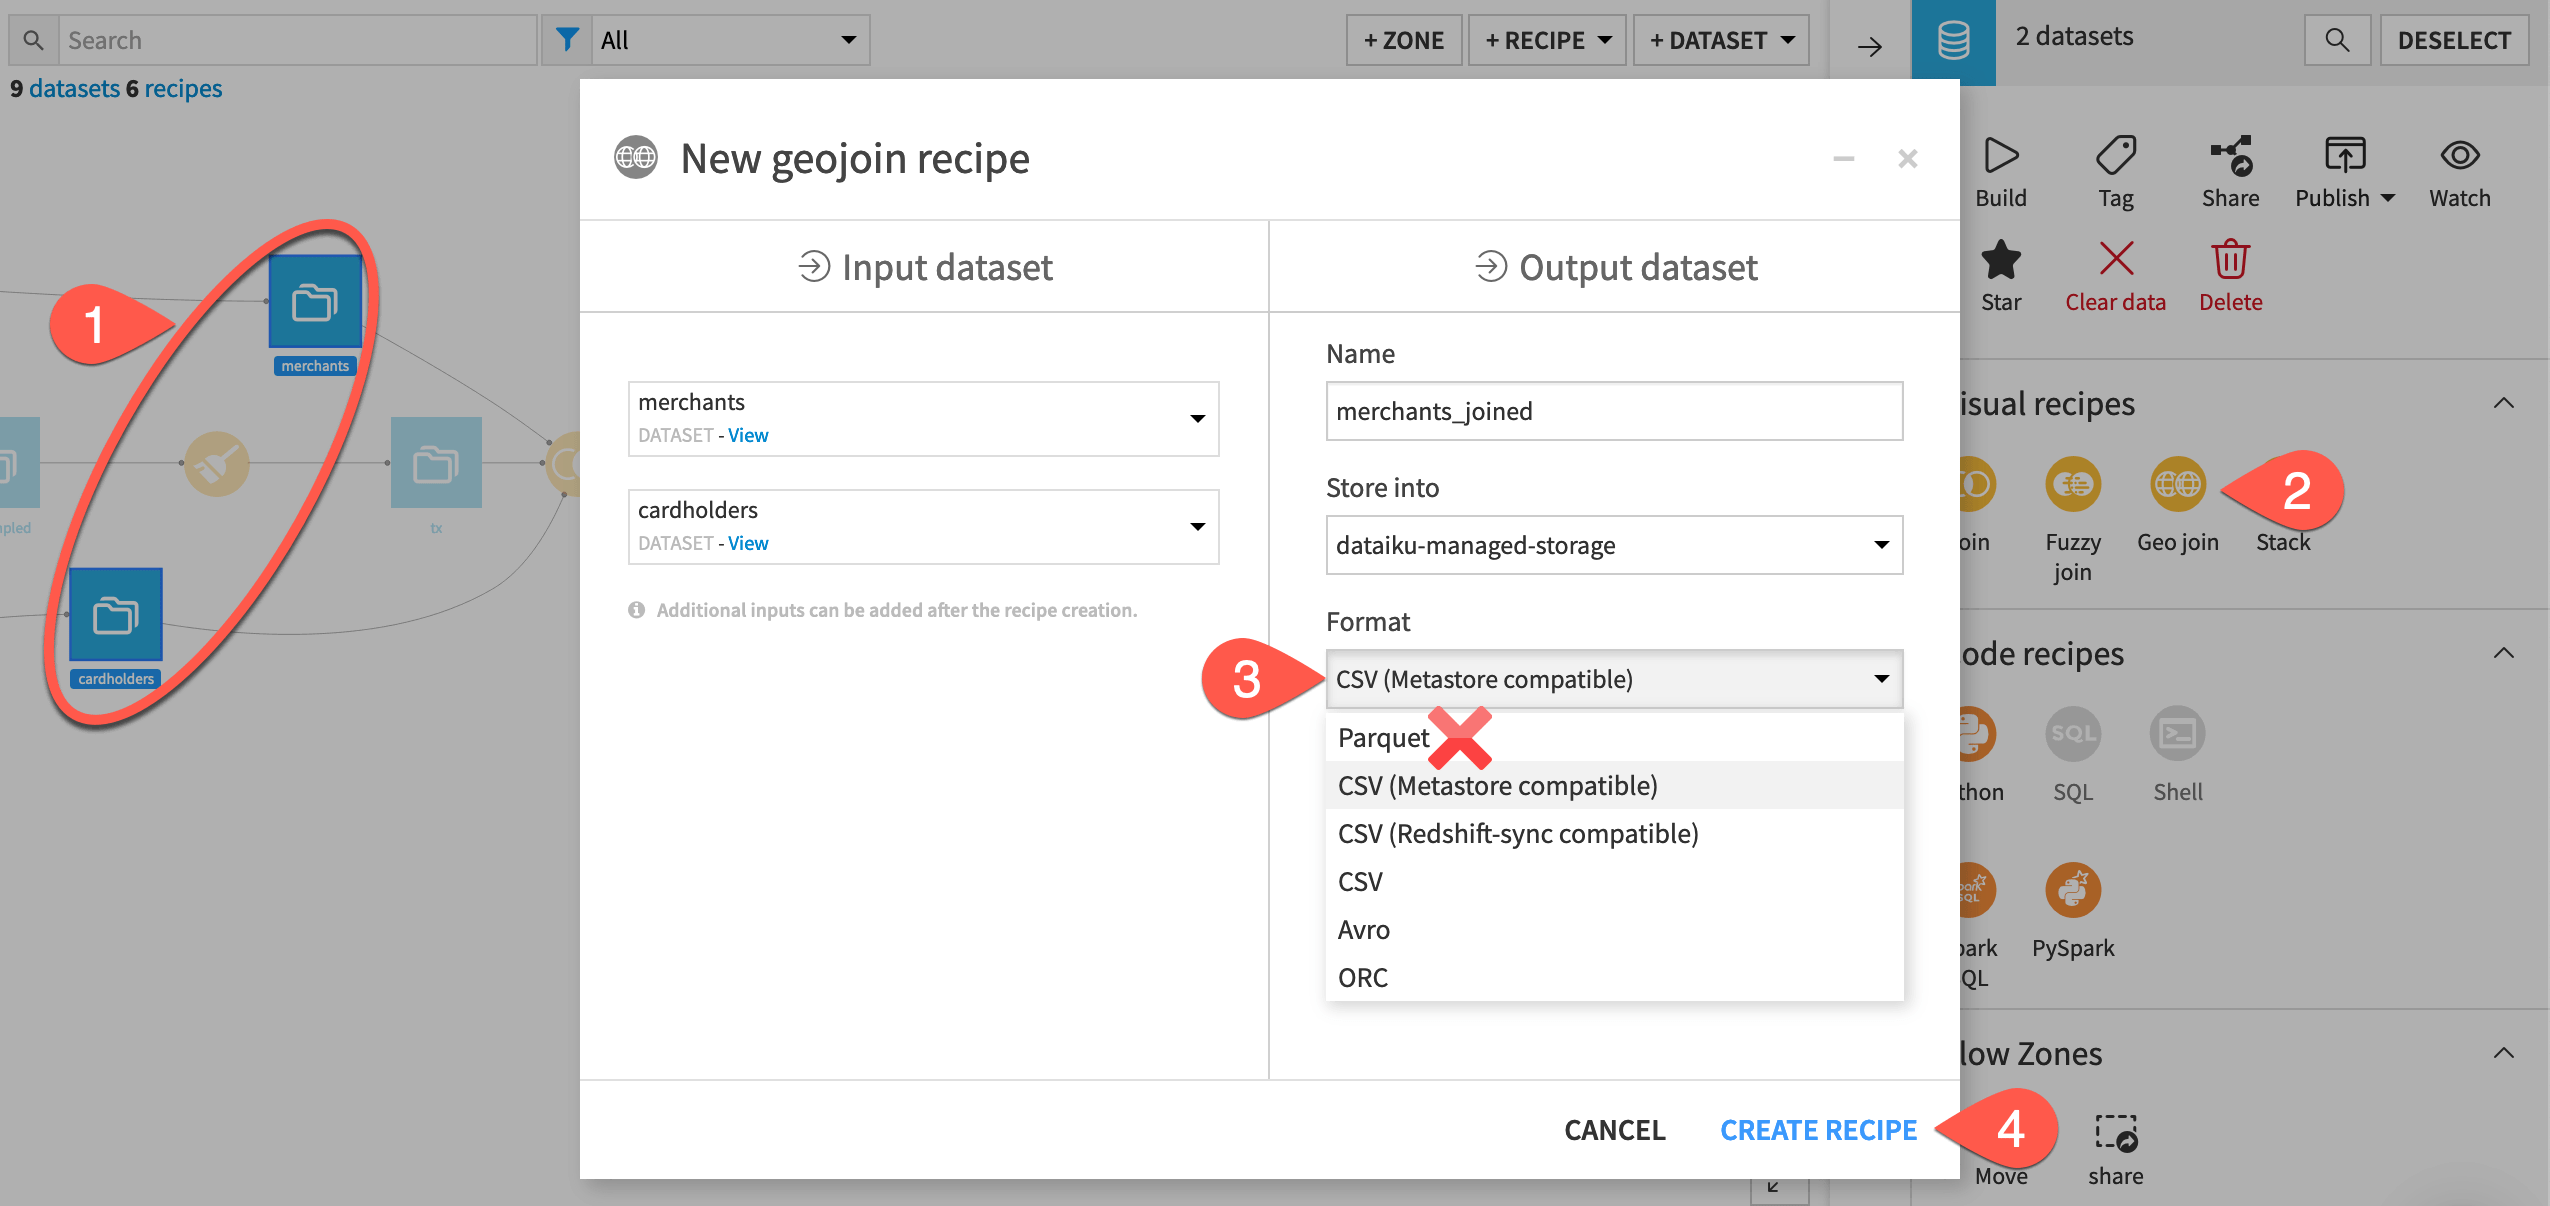
Task: Open the + DATASET dropdown
Action: coord(1721,40)
